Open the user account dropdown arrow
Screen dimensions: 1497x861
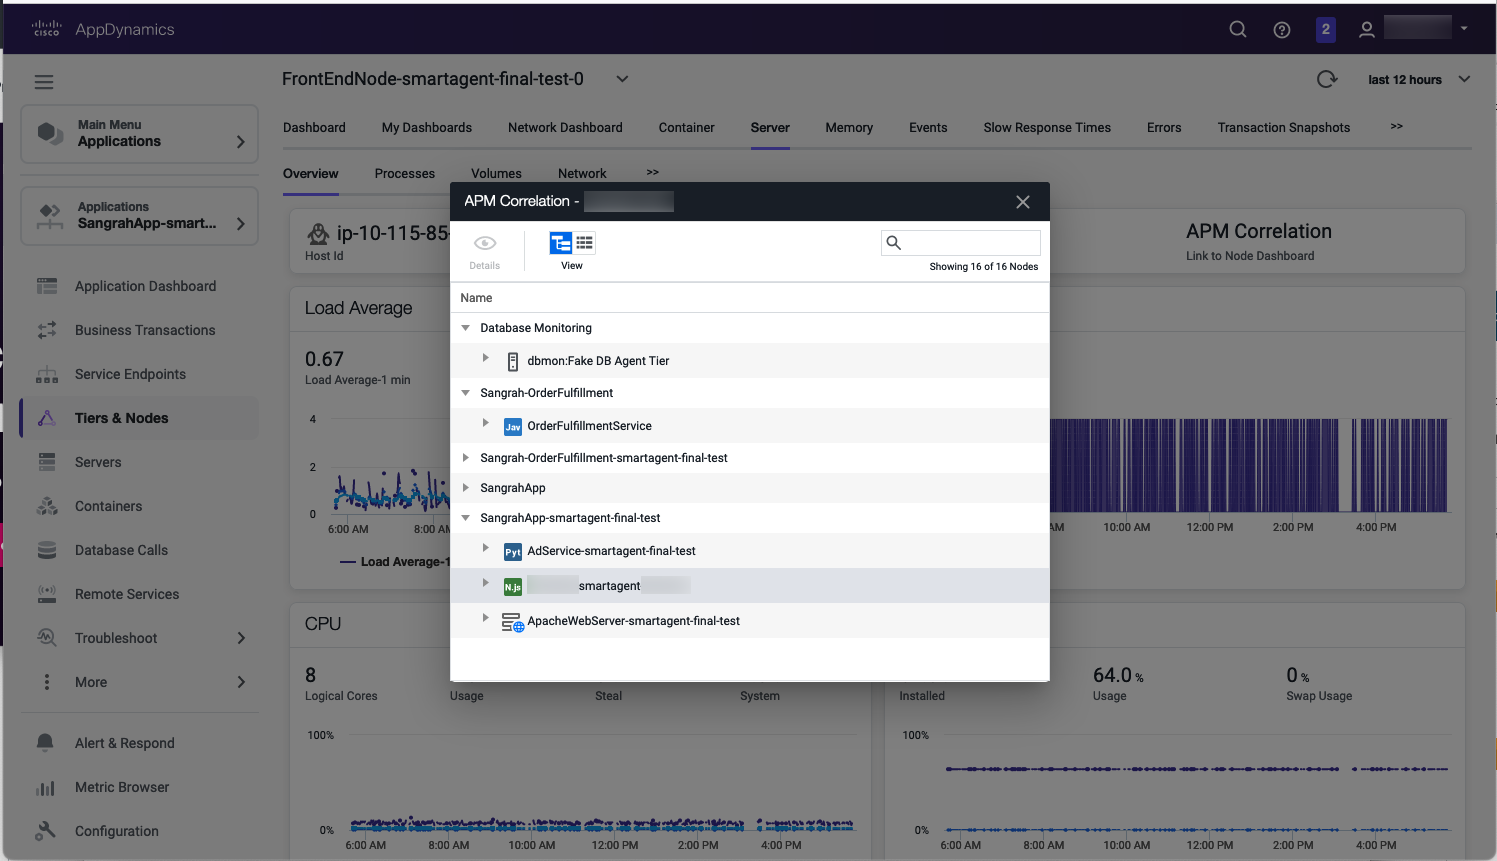point(1464,29)
